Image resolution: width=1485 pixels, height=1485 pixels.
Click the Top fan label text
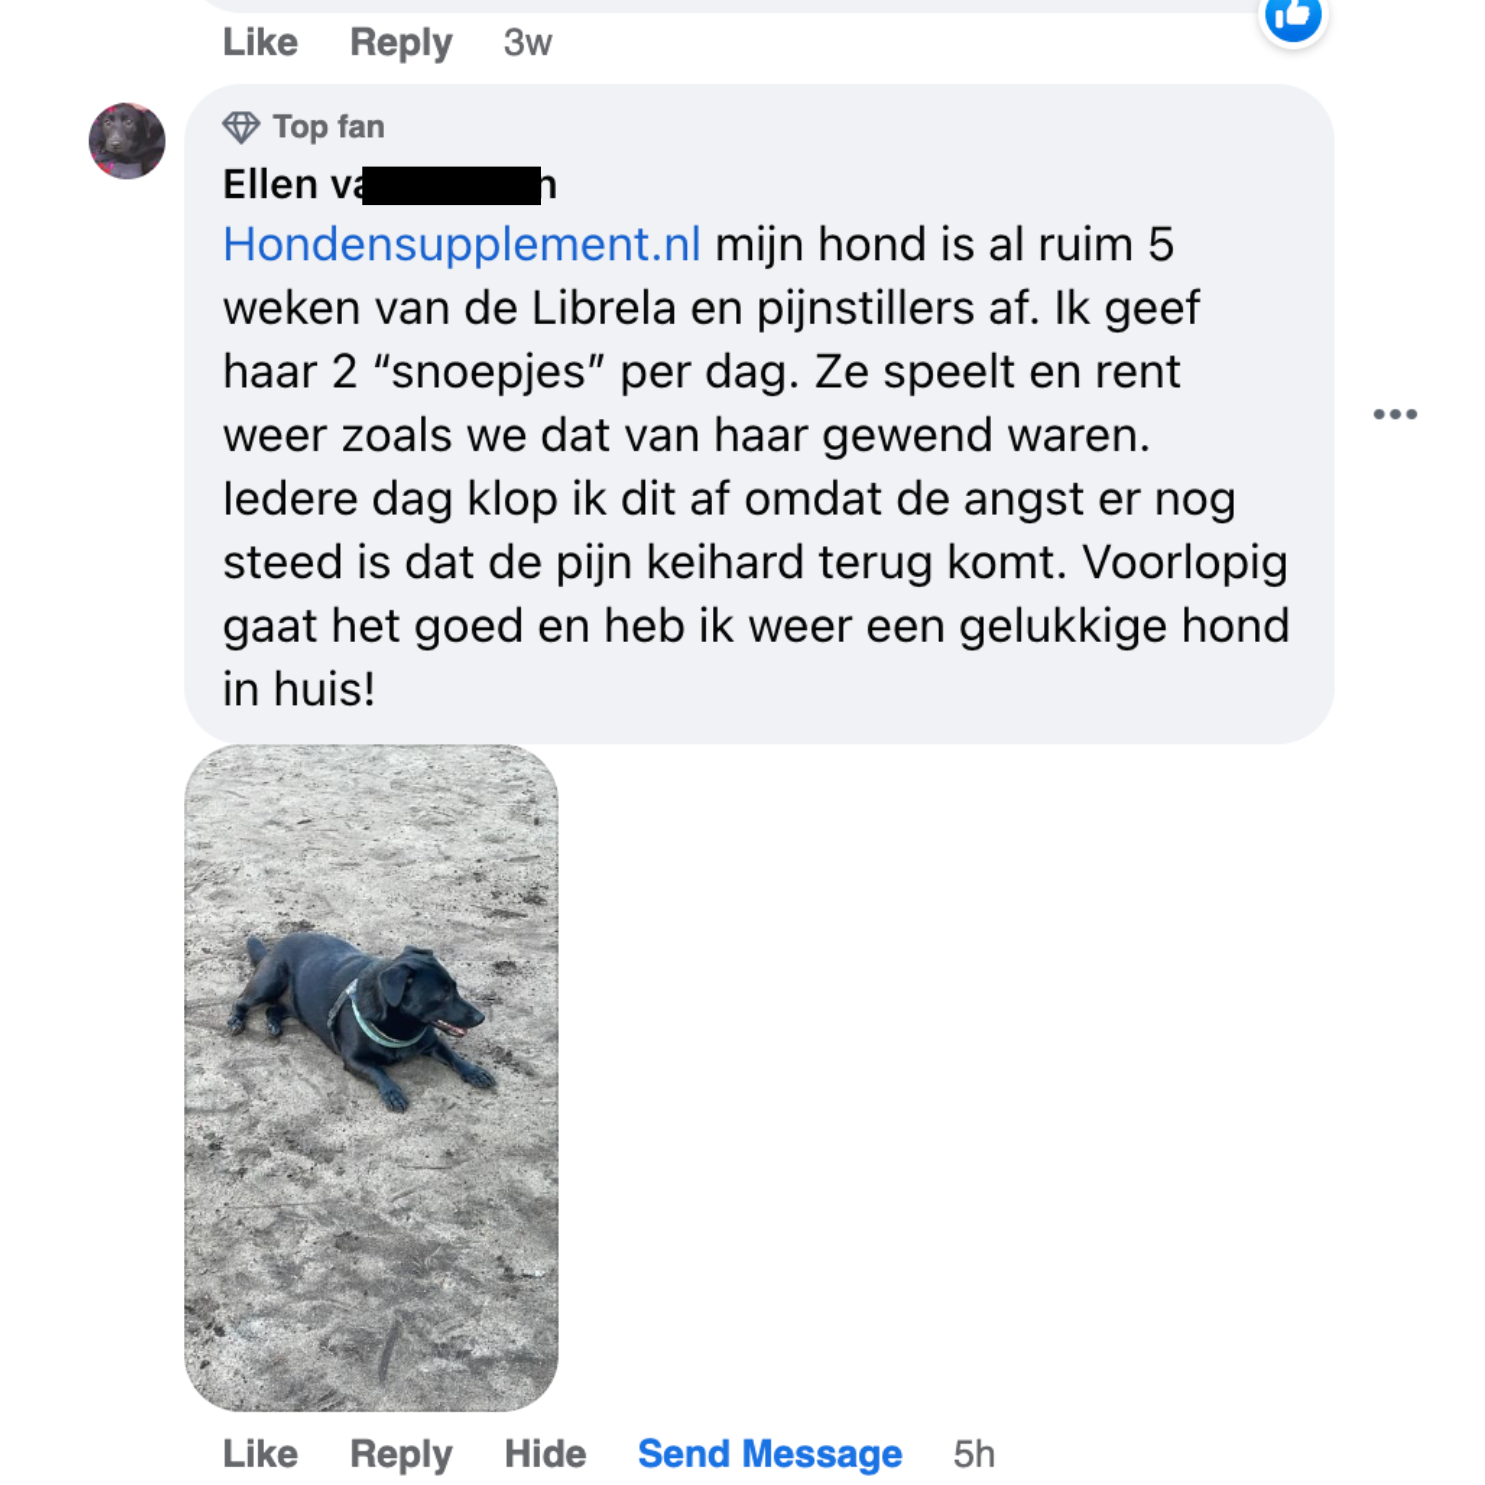pyautogui.click(x=329, y=127)
